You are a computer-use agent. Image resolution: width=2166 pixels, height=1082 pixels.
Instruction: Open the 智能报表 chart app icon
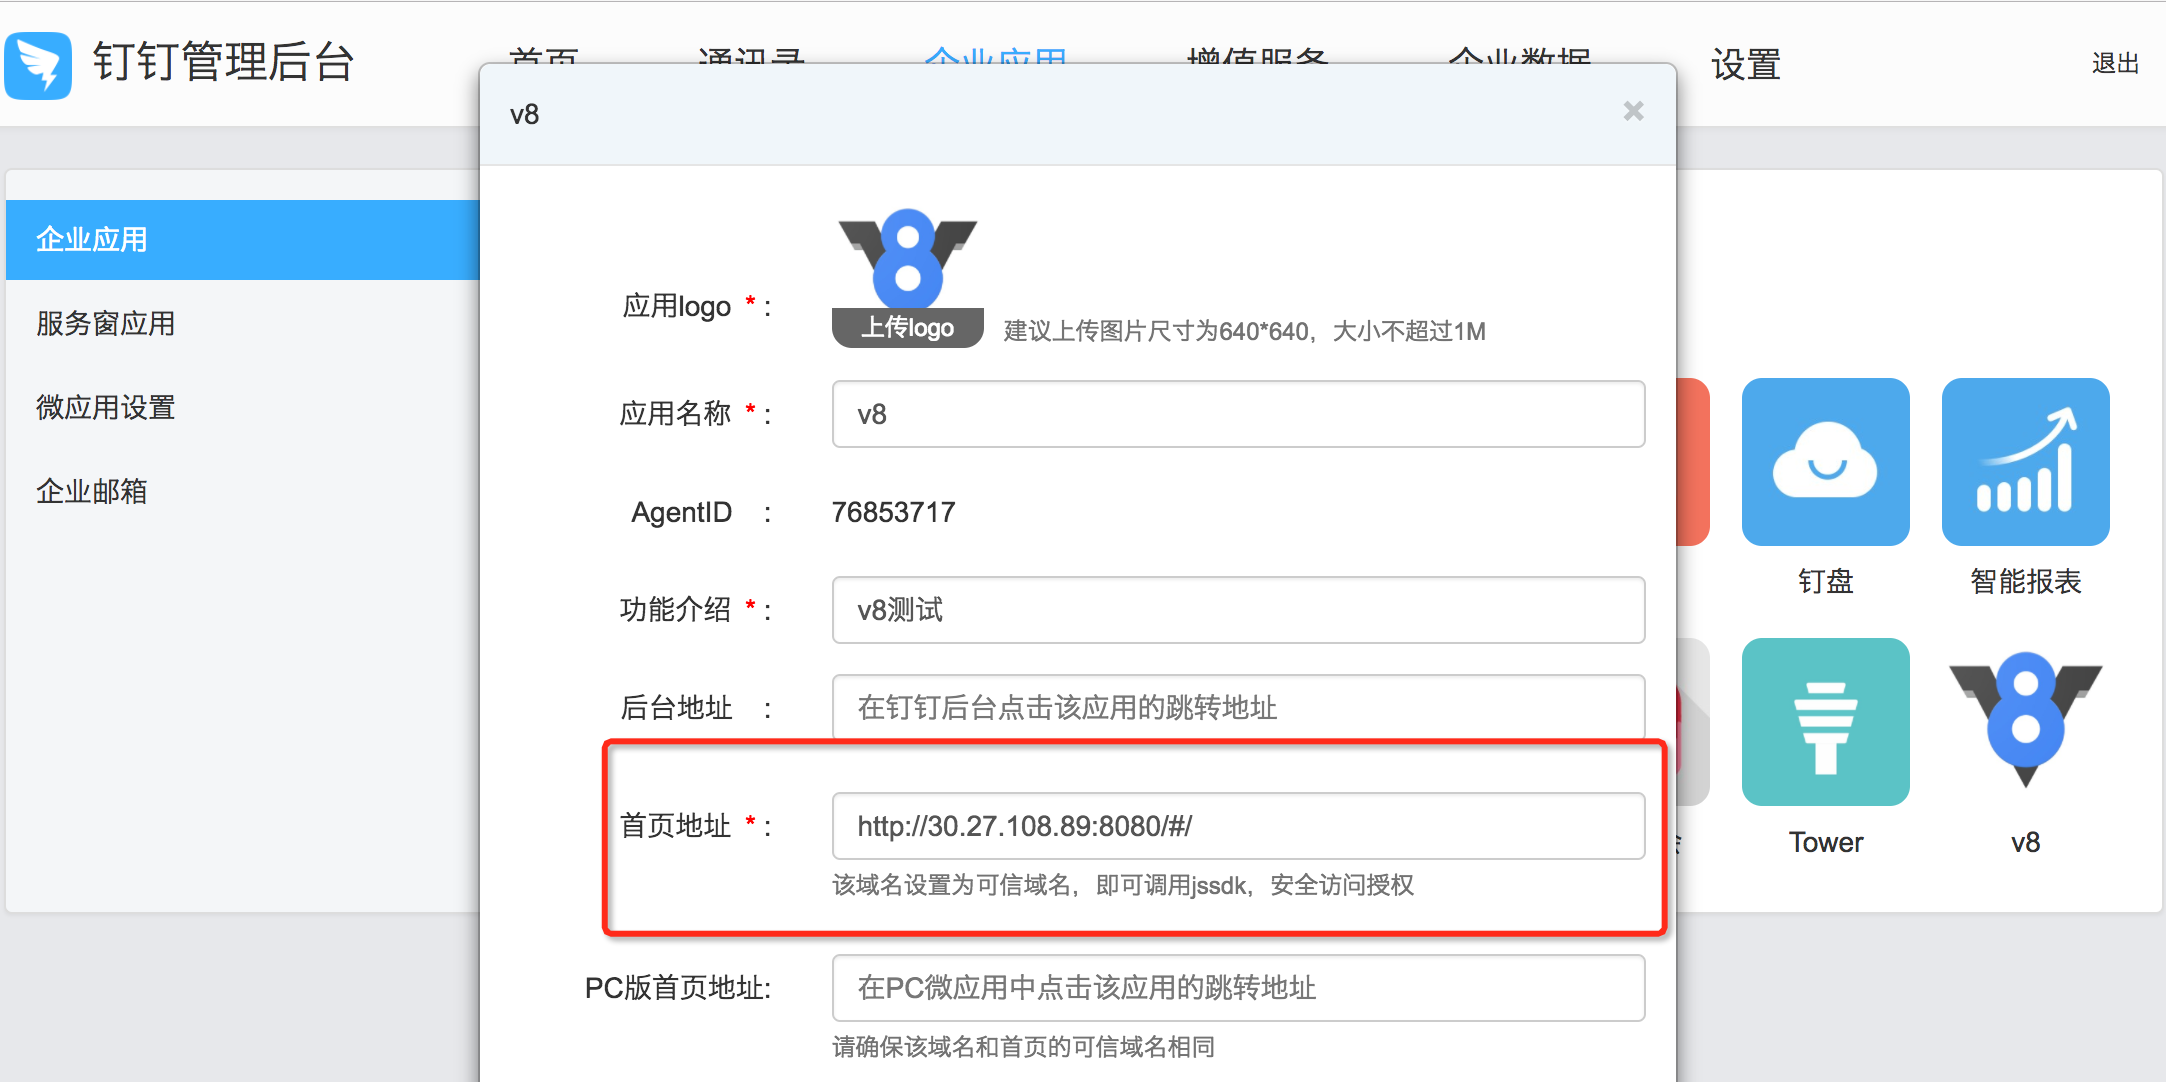point(2025,461)
